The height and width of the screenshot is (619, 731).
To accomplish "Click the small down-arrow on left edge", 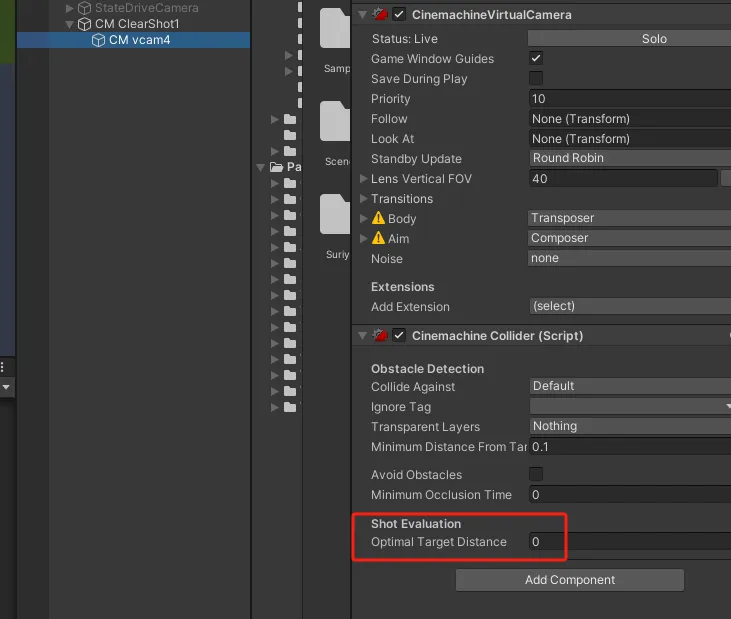I will pyautogui.click(x=6, y=387).
